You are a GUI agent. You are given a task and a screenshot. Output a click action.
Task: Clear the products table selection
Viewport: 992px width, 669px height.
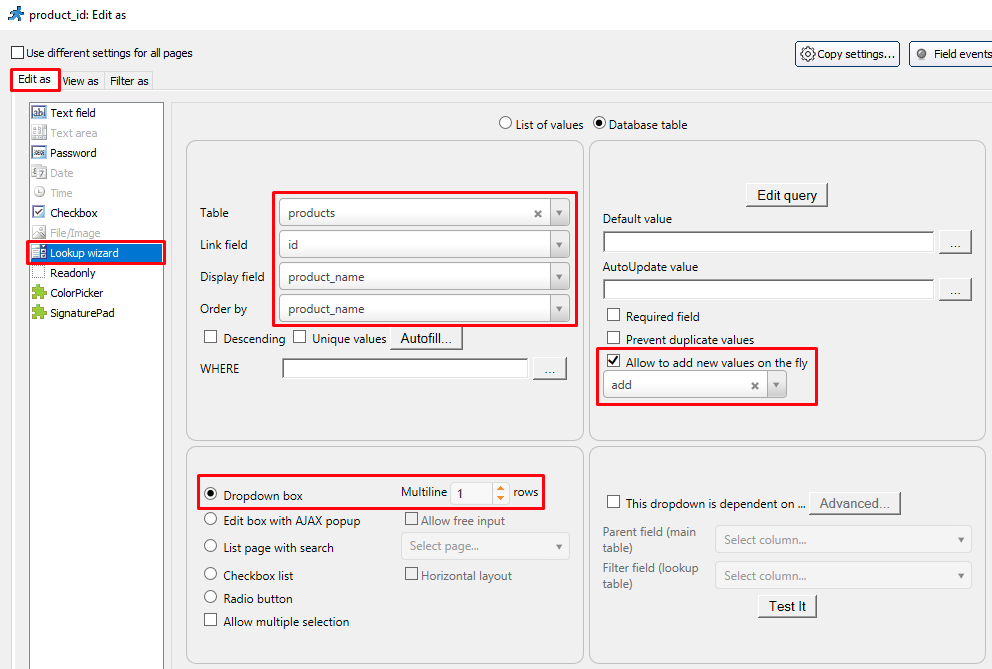pos(537,213)
